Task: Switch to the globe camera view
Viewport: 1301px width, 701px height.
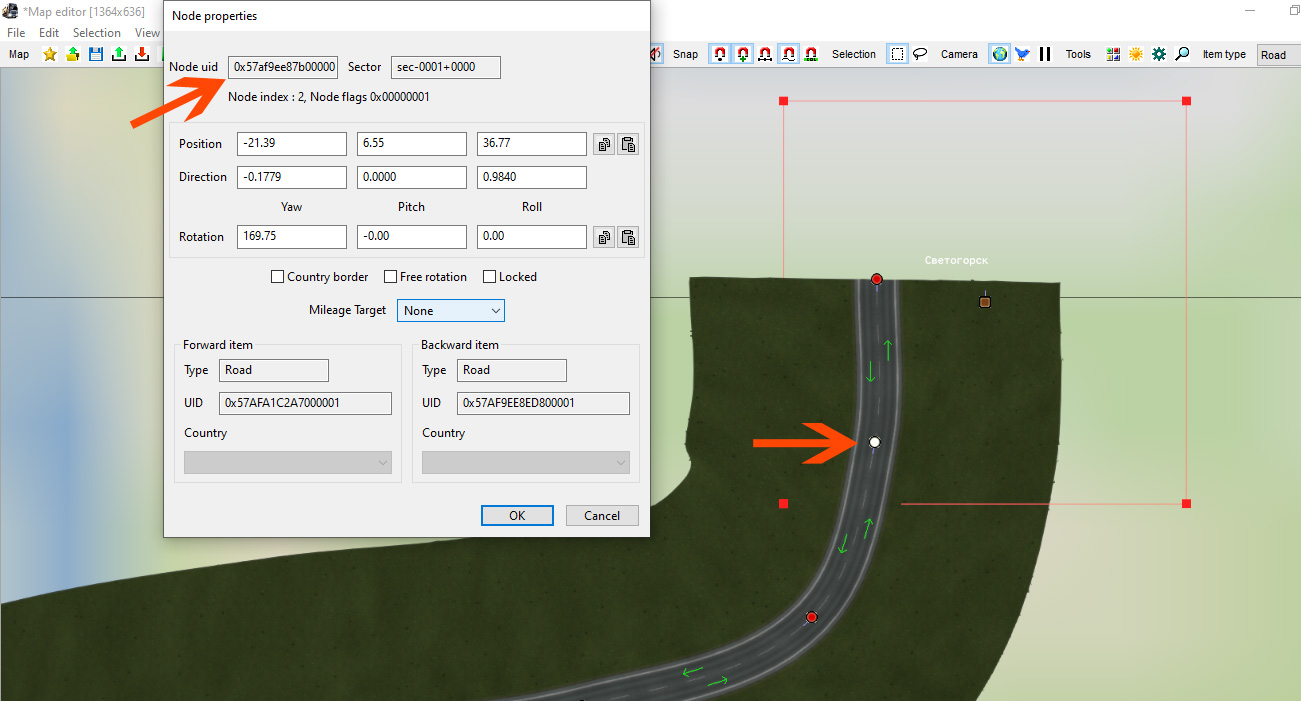Action: coord(999,54)
